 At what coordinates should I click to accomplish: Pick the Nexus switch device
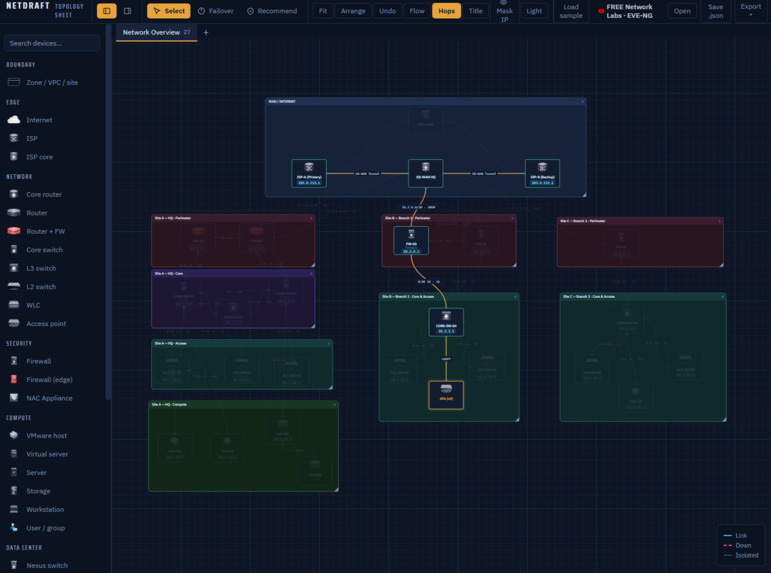click(x=52, y=565)
